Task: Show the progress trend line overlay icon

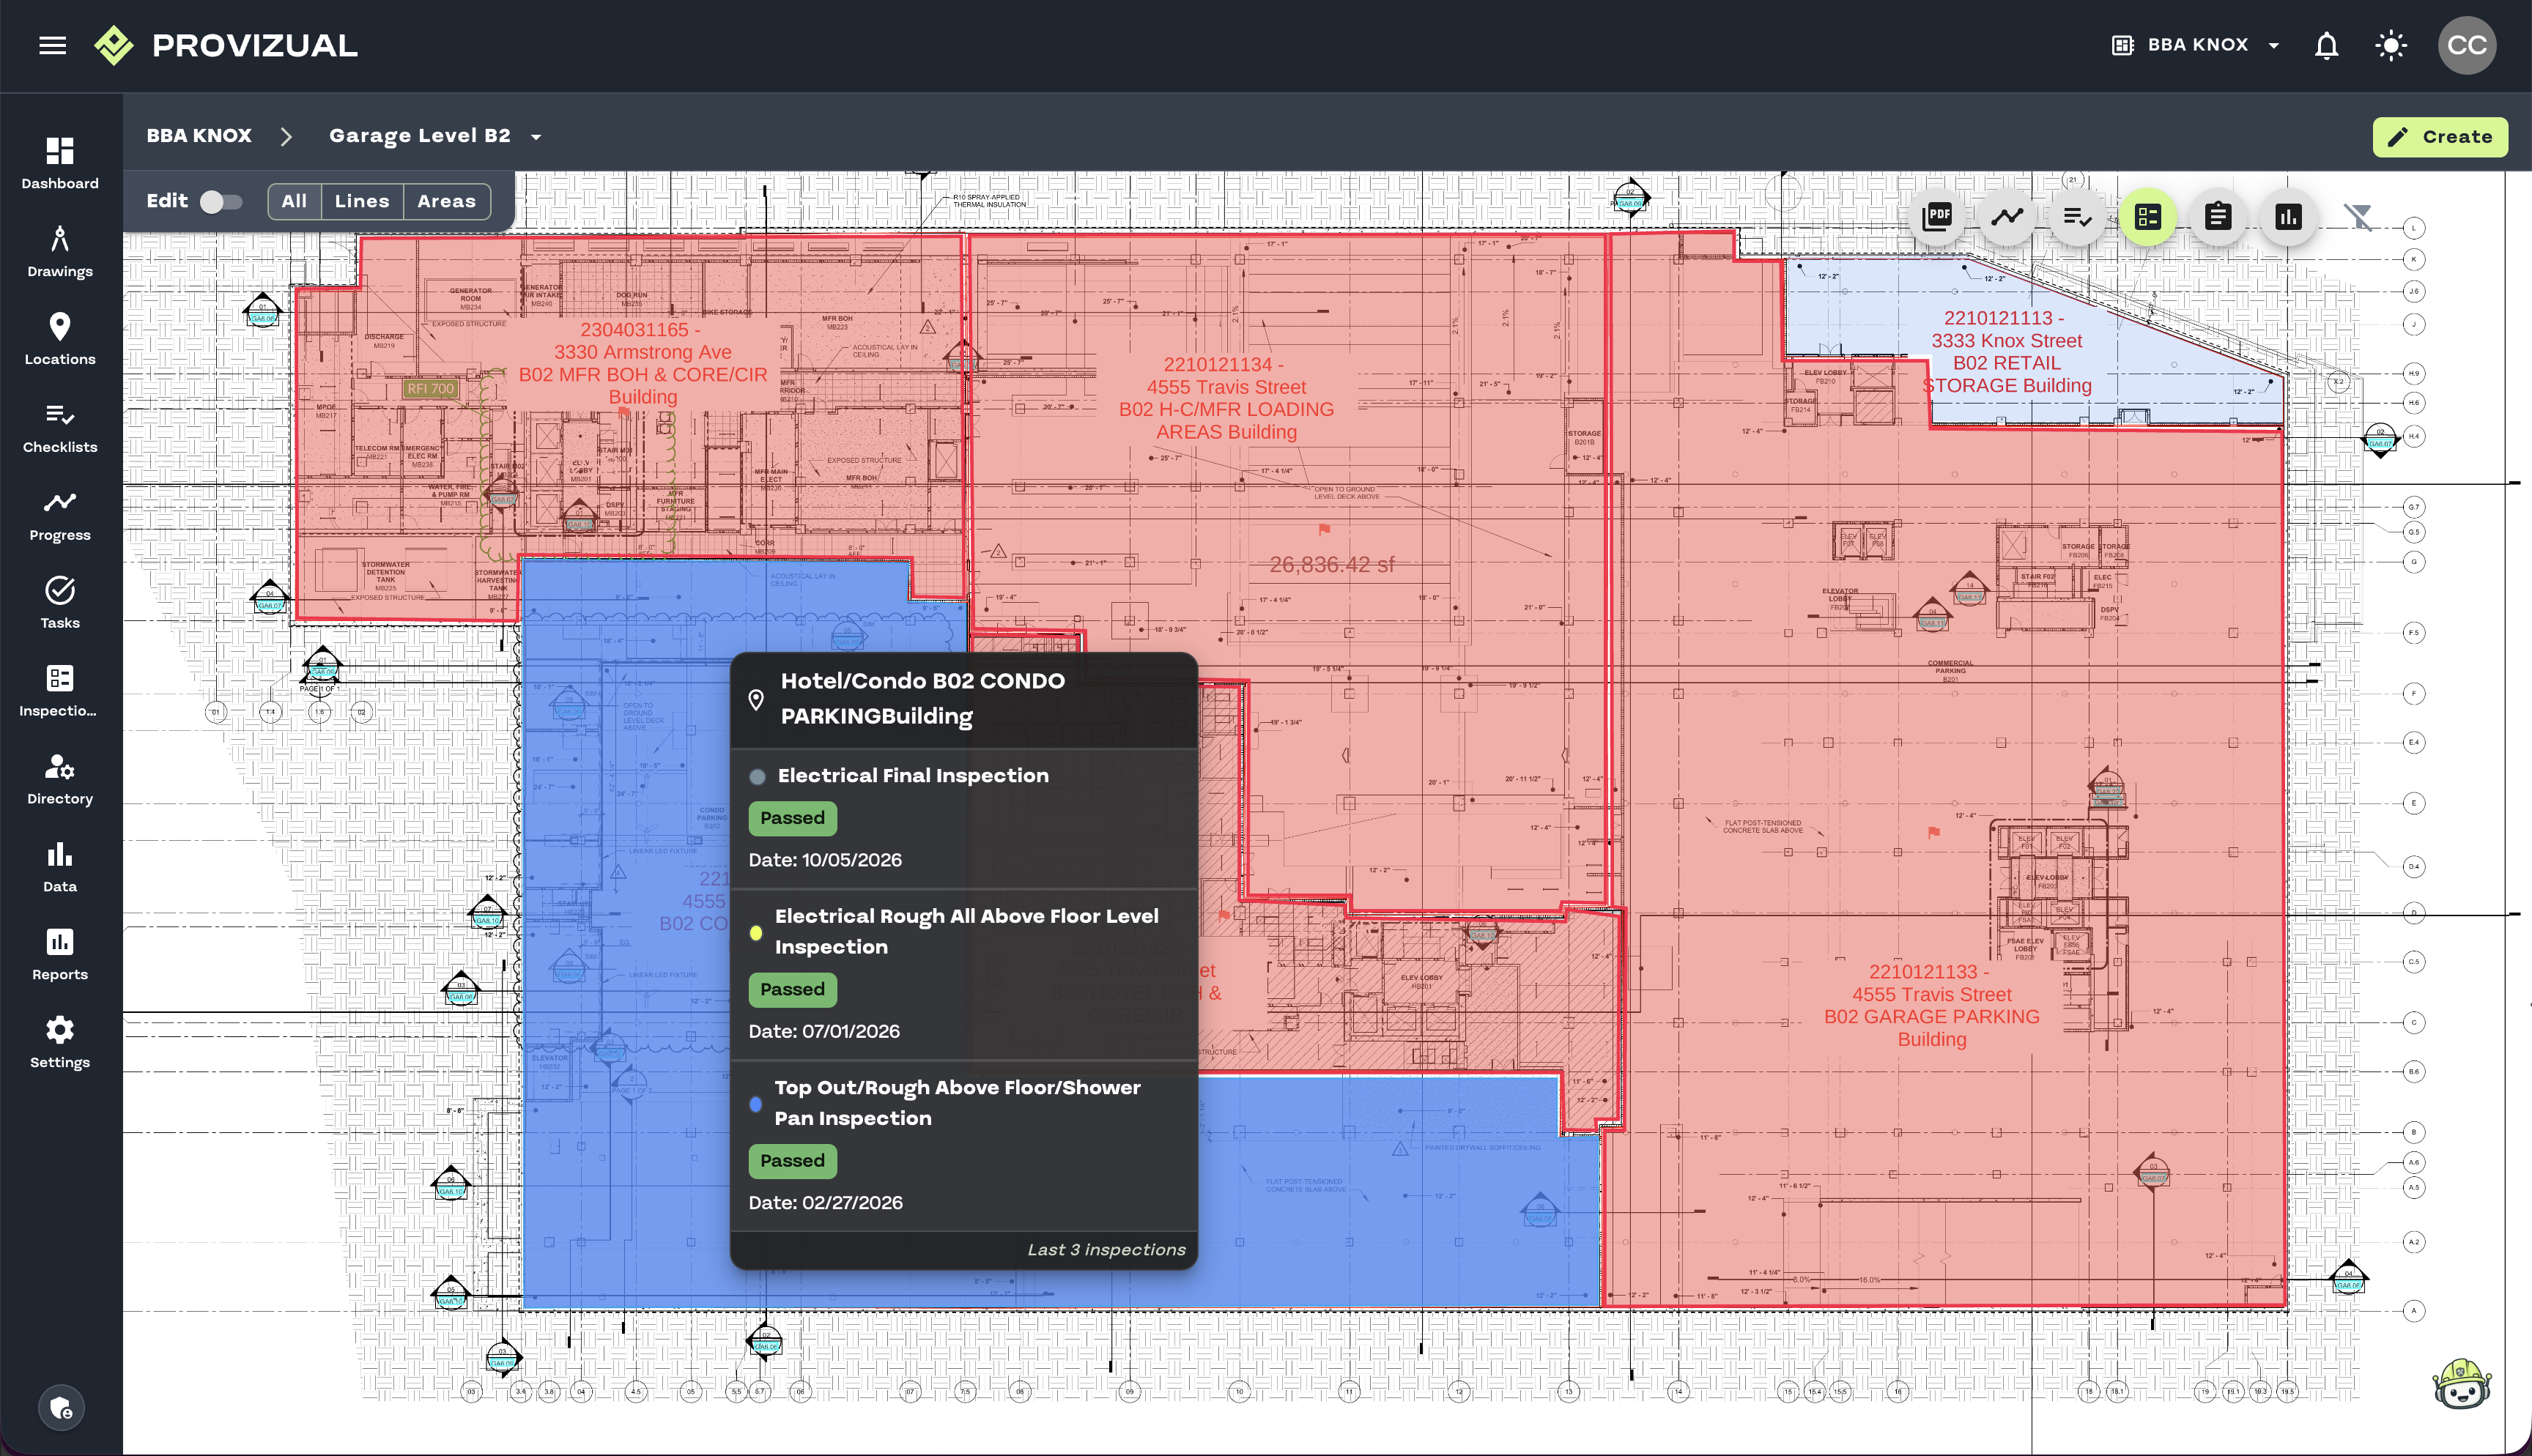Action: (x=2007, y=216)
